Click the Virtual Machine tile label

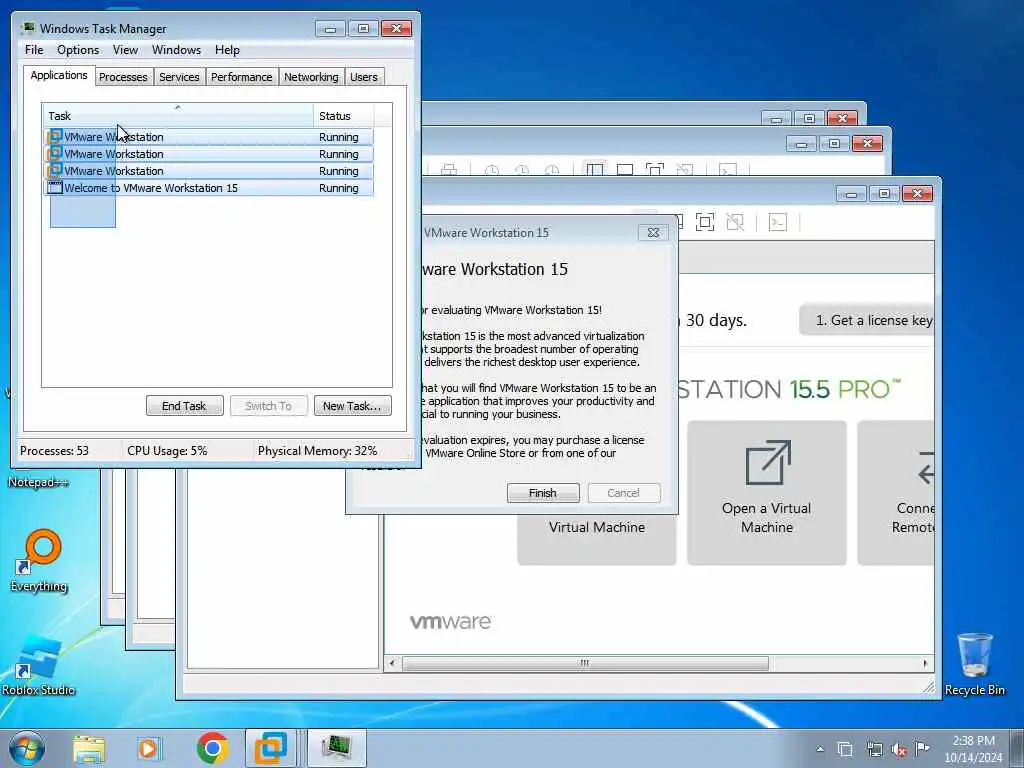pyautogui.click(x=597, y=527)
